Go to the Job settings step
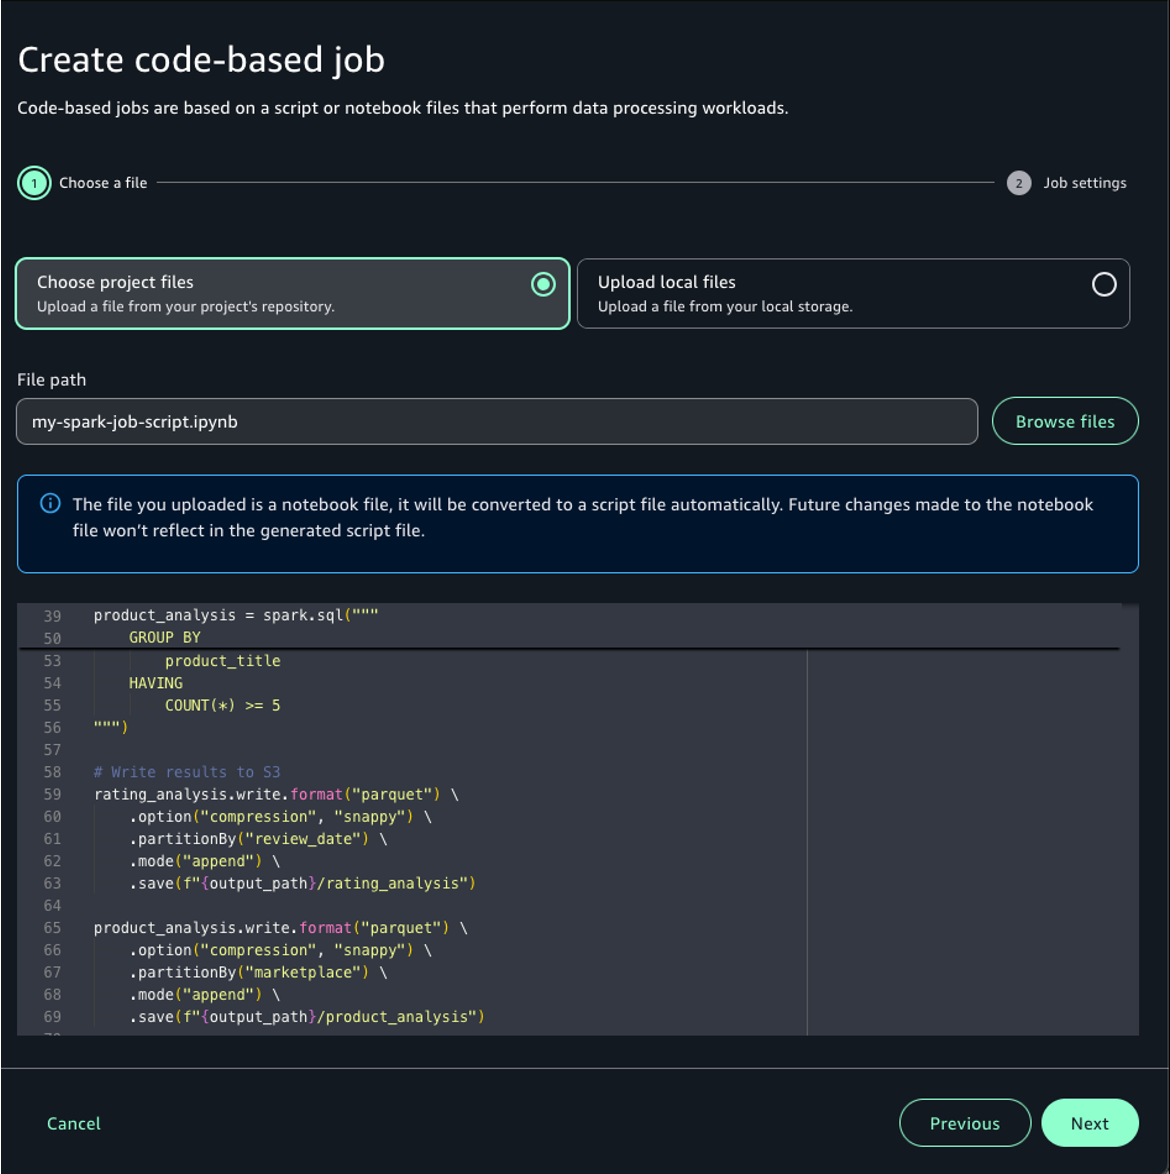This screenshot has height=1174, width=1170. [1084, 183]
